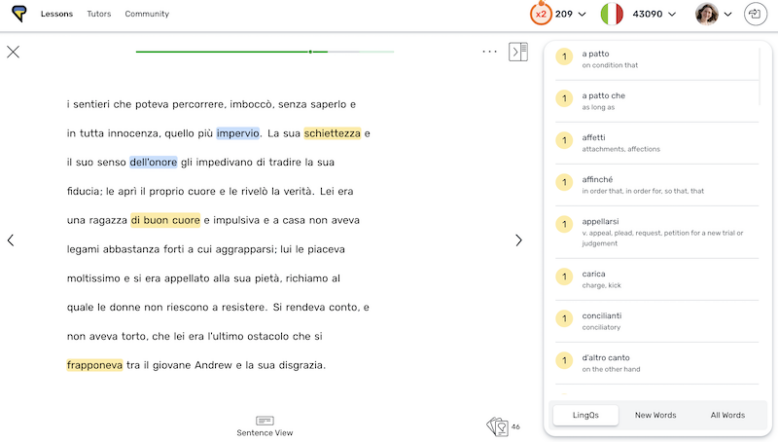Open the Tutors menu item

(99, 14)
